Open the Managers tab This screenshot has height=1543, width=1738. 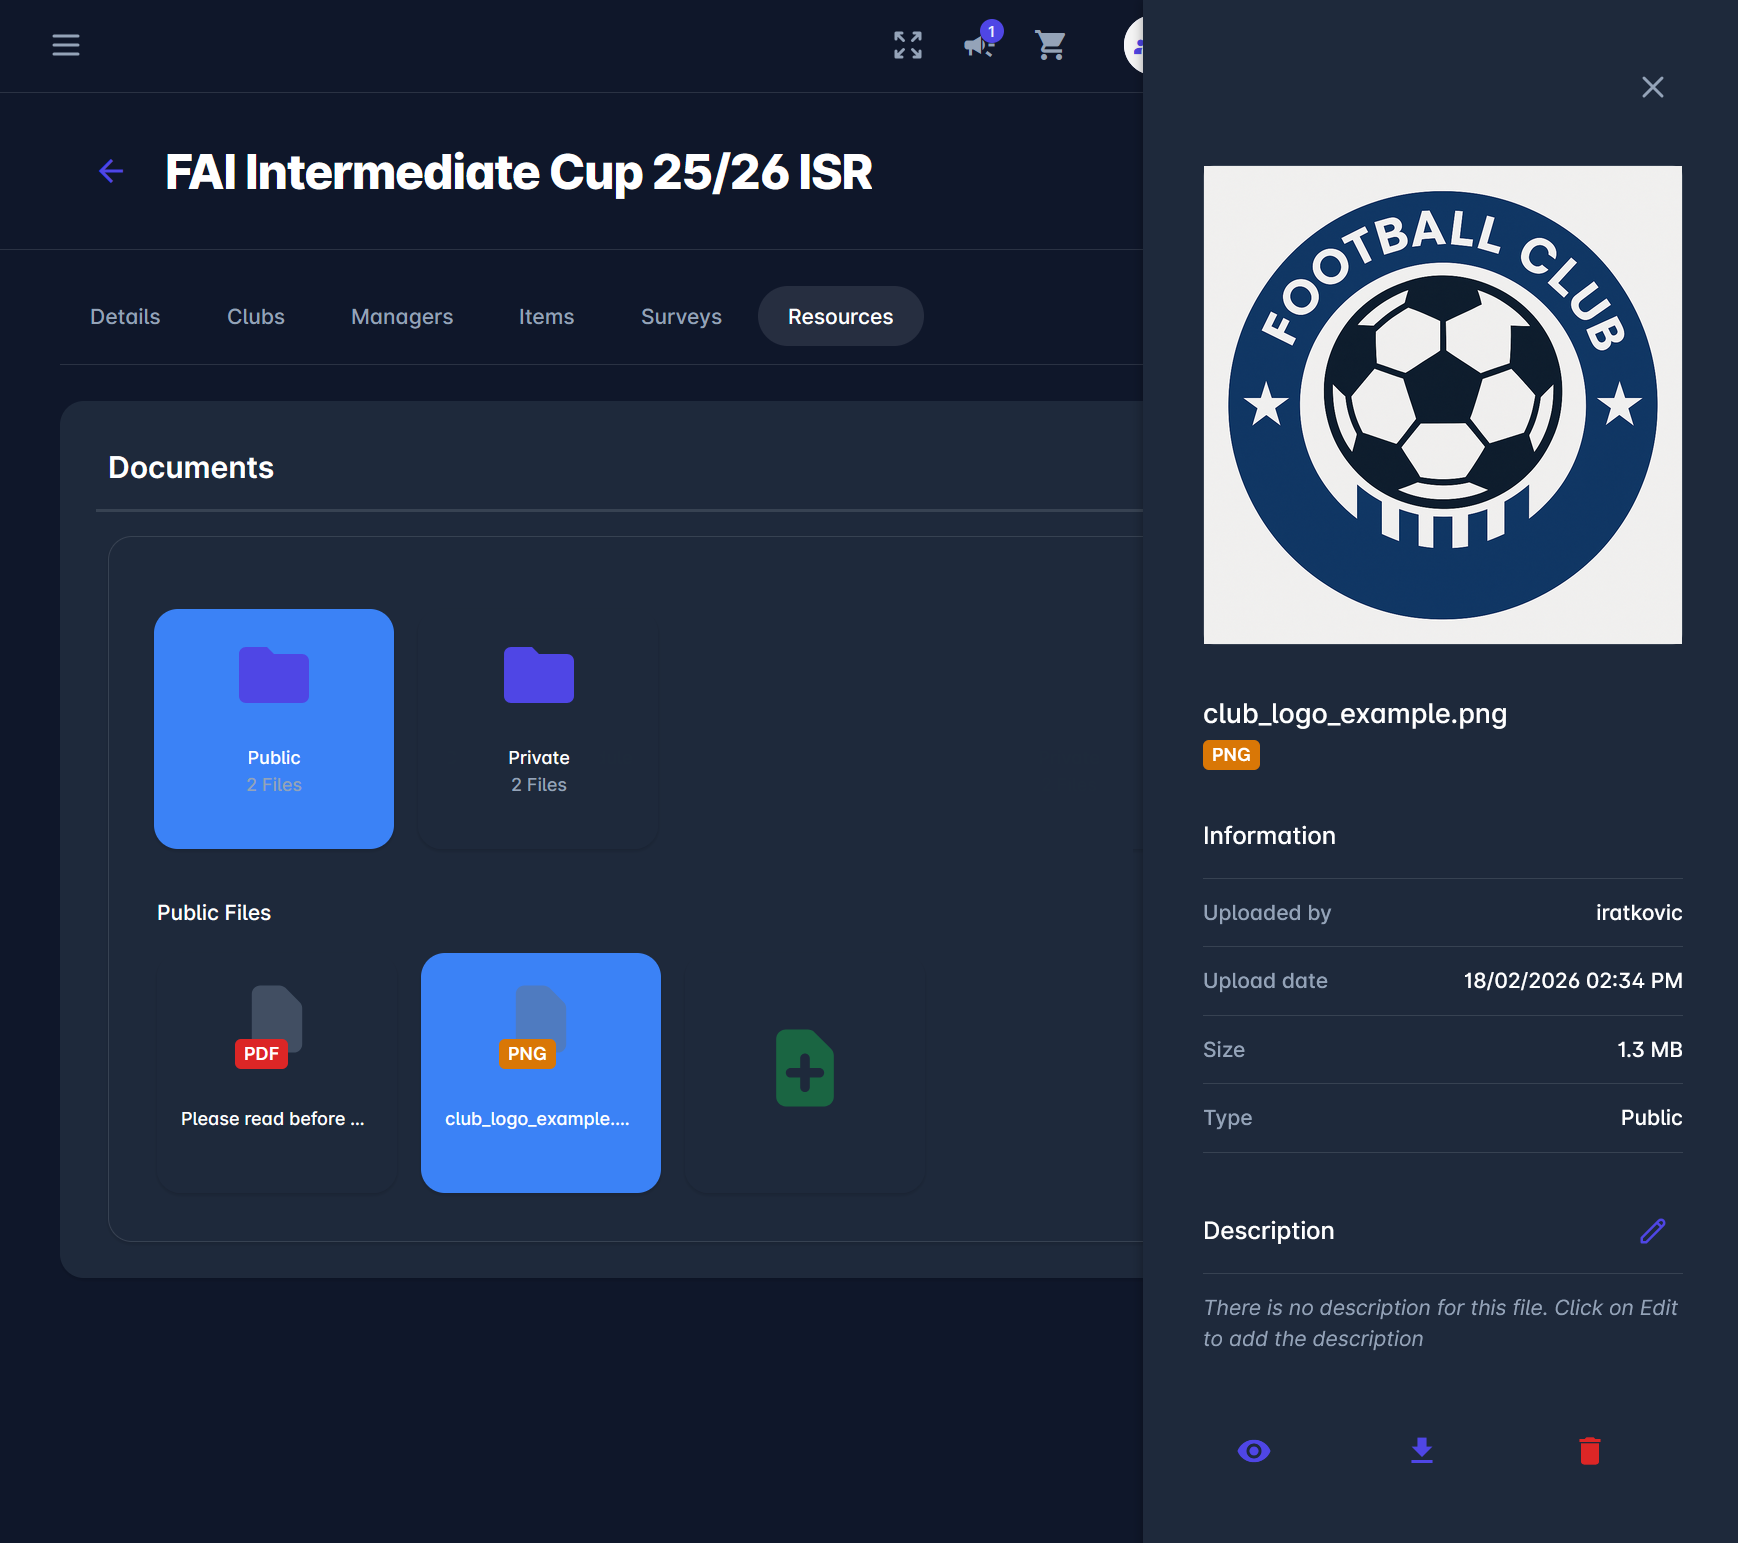pos(402,317)
